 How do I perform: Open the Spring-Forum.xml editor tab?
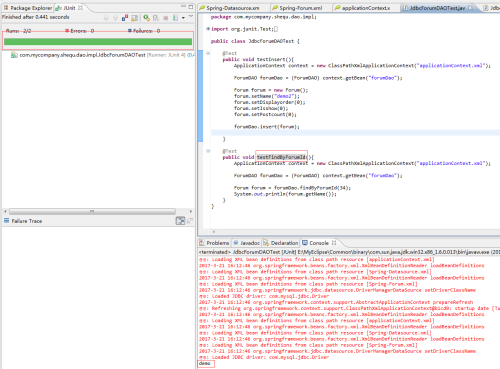point(297,8)
